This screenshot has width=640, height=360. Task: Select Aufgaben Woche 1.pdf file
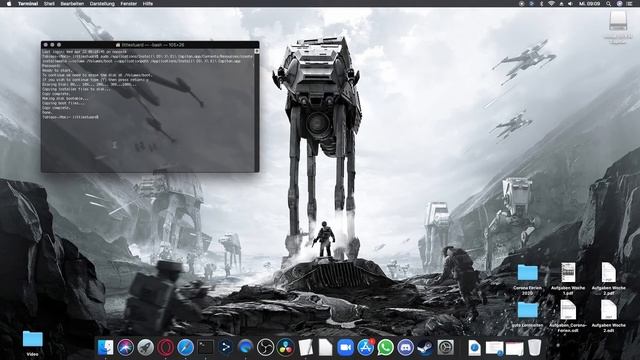click(x=568, y=273)
